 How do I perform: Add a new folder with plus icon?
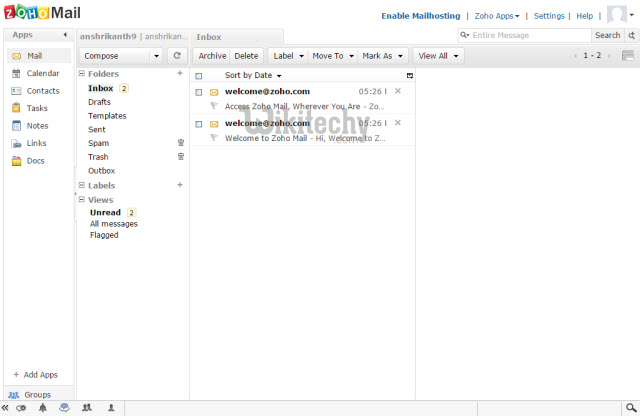pos(180,73)
